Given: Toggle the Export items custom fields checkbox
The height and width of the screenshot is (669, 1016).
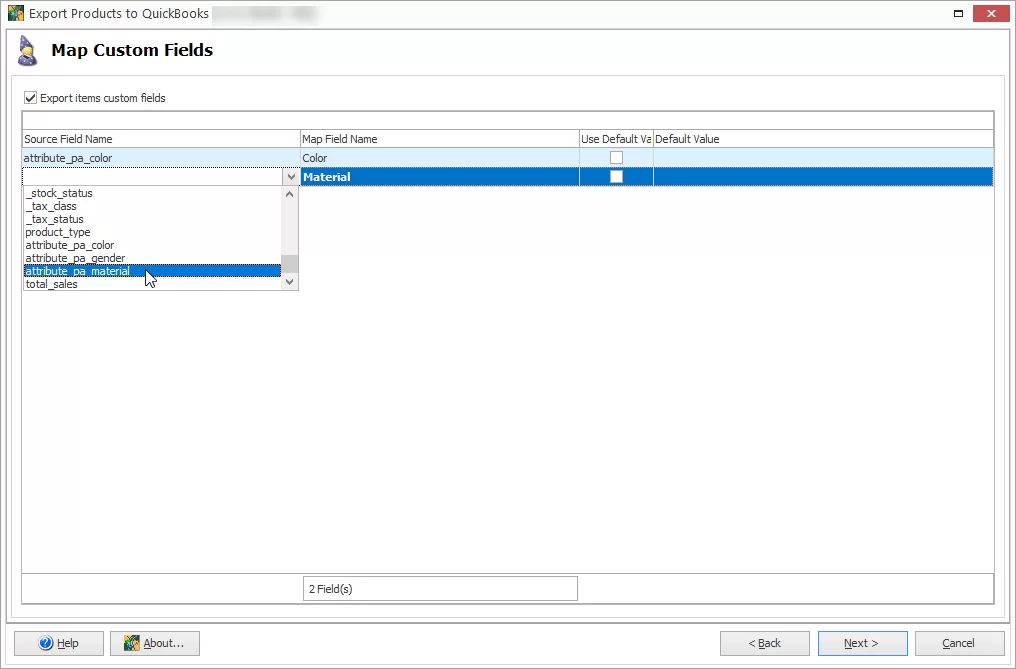Looking at the screenshot, I should point(30,98).
